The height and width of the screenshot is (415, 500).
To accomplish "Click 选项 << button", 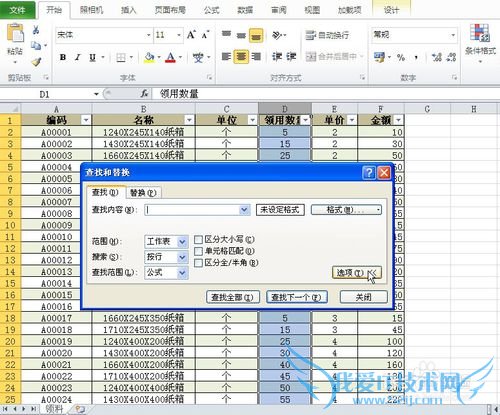I will tap(357, 273).
